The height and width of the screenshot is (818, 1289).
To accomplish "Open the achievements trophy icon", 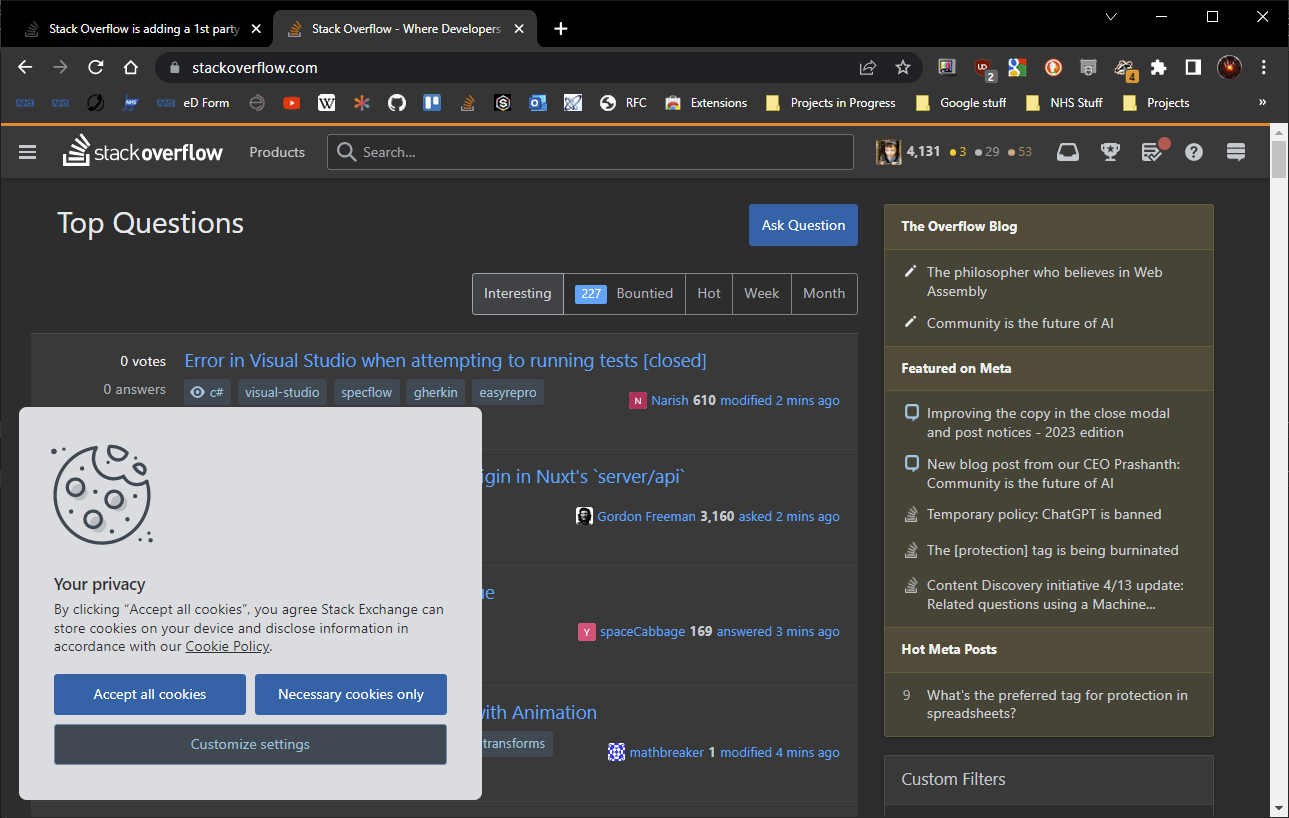I will [x=1110, y=152].
